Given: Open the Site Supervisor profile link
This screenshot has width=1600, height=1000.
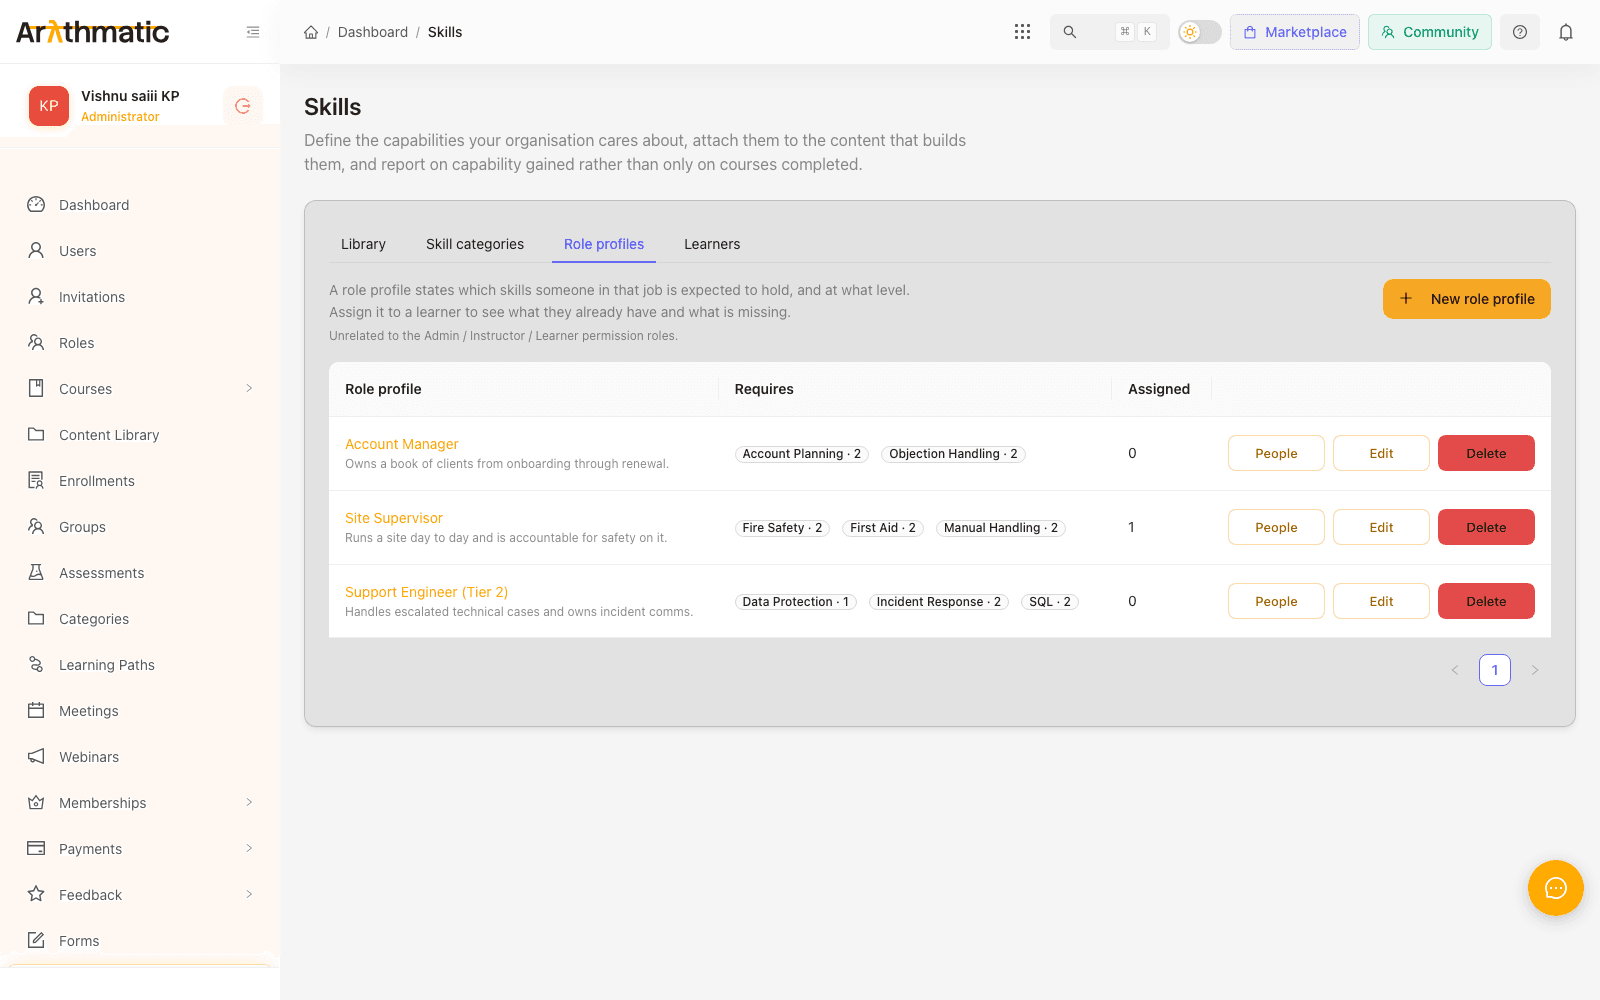Looking at the screenshot, I should (394, 518).
